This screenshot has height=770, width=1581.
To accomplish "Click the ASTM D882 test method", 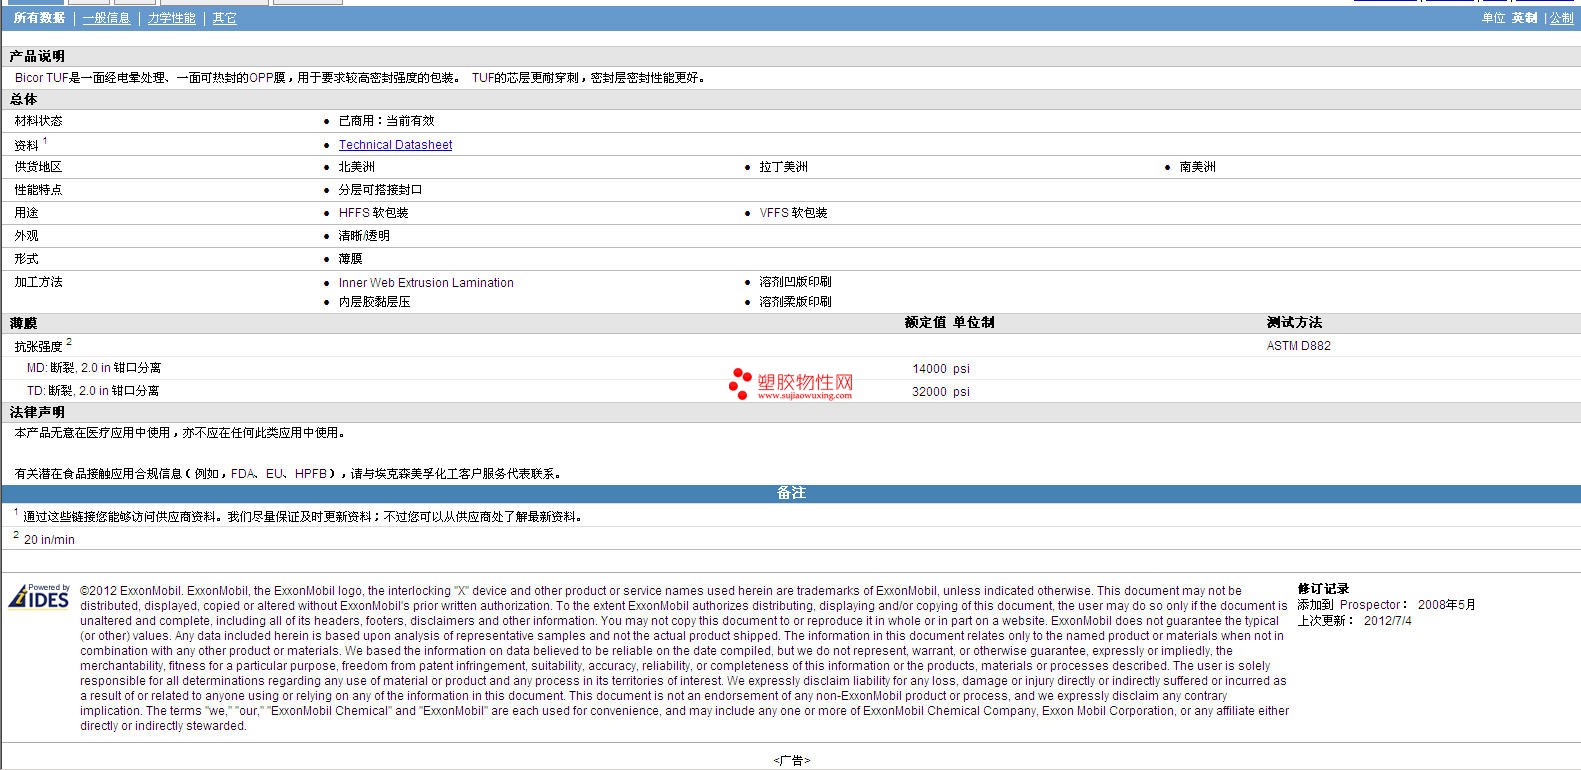I will pos(1299,346).
